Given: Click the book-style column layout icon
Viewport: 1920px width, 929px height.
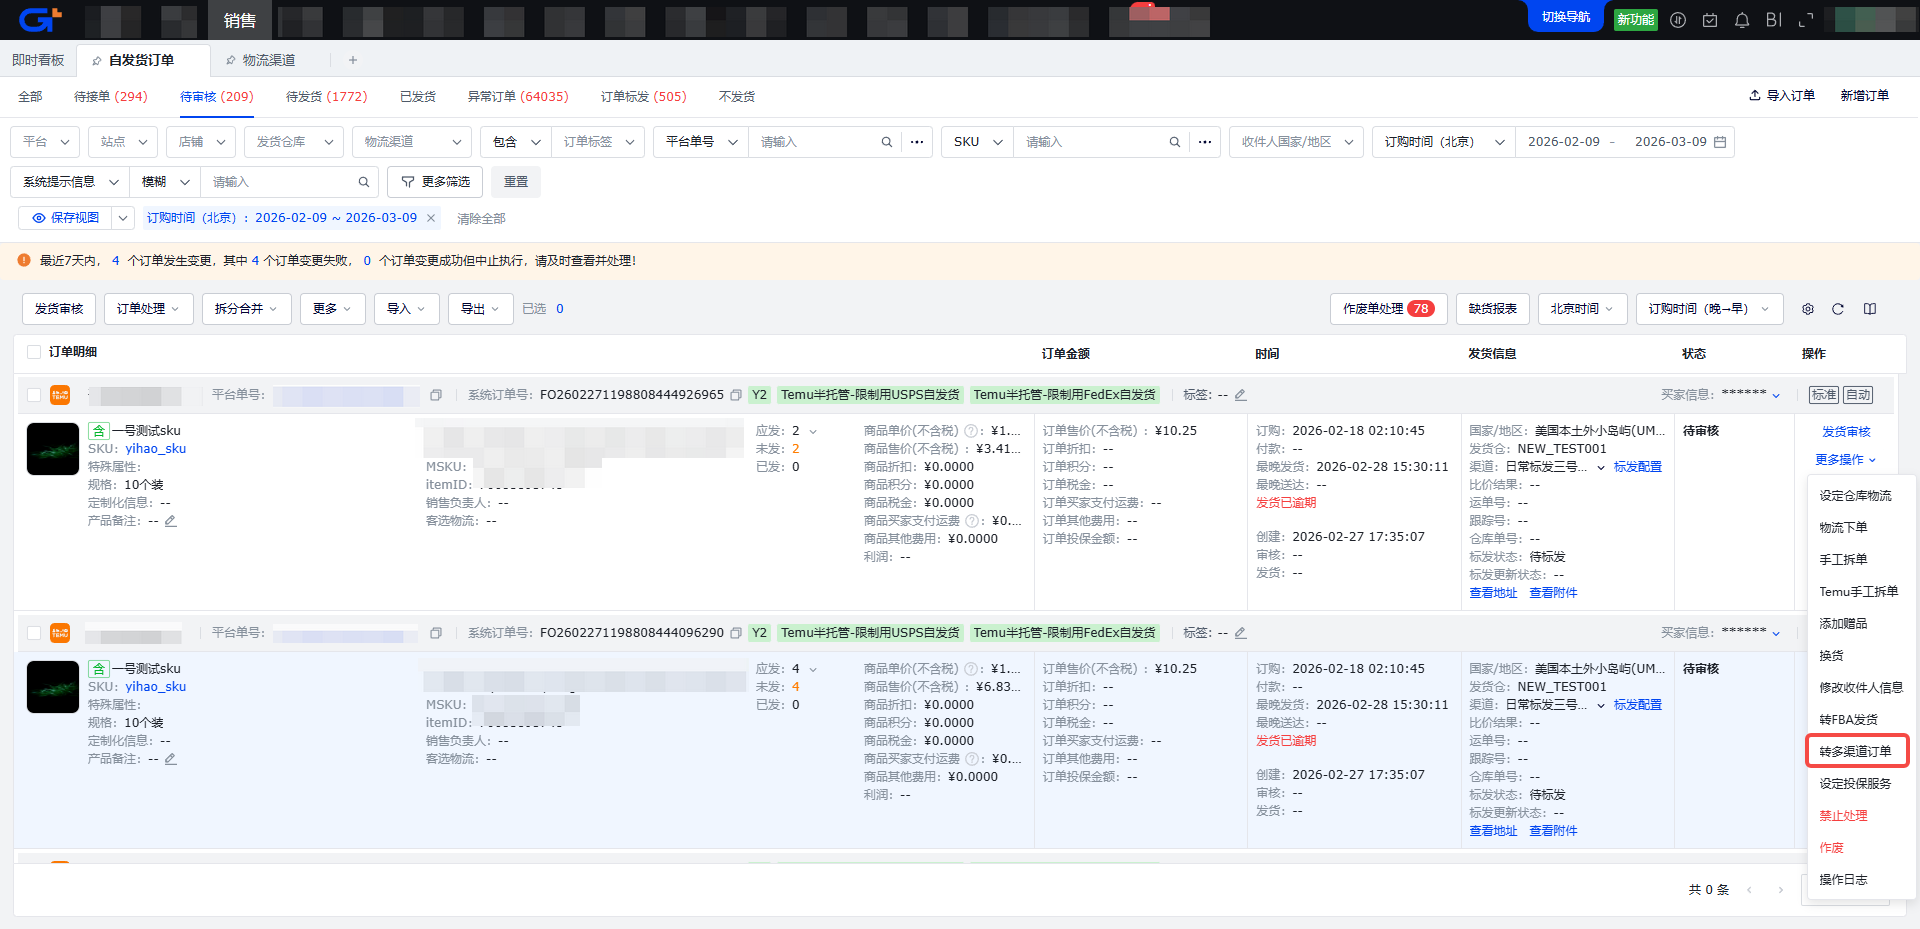Looking at the screenshot, I should tap(1870, 309).
